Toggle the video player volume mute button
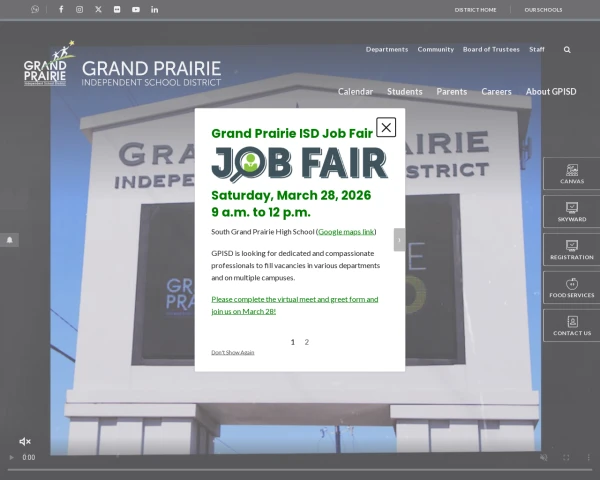Image resolution: width=600 pixels, height=480 pixels. pyautogui.click(x=543, y=457)
